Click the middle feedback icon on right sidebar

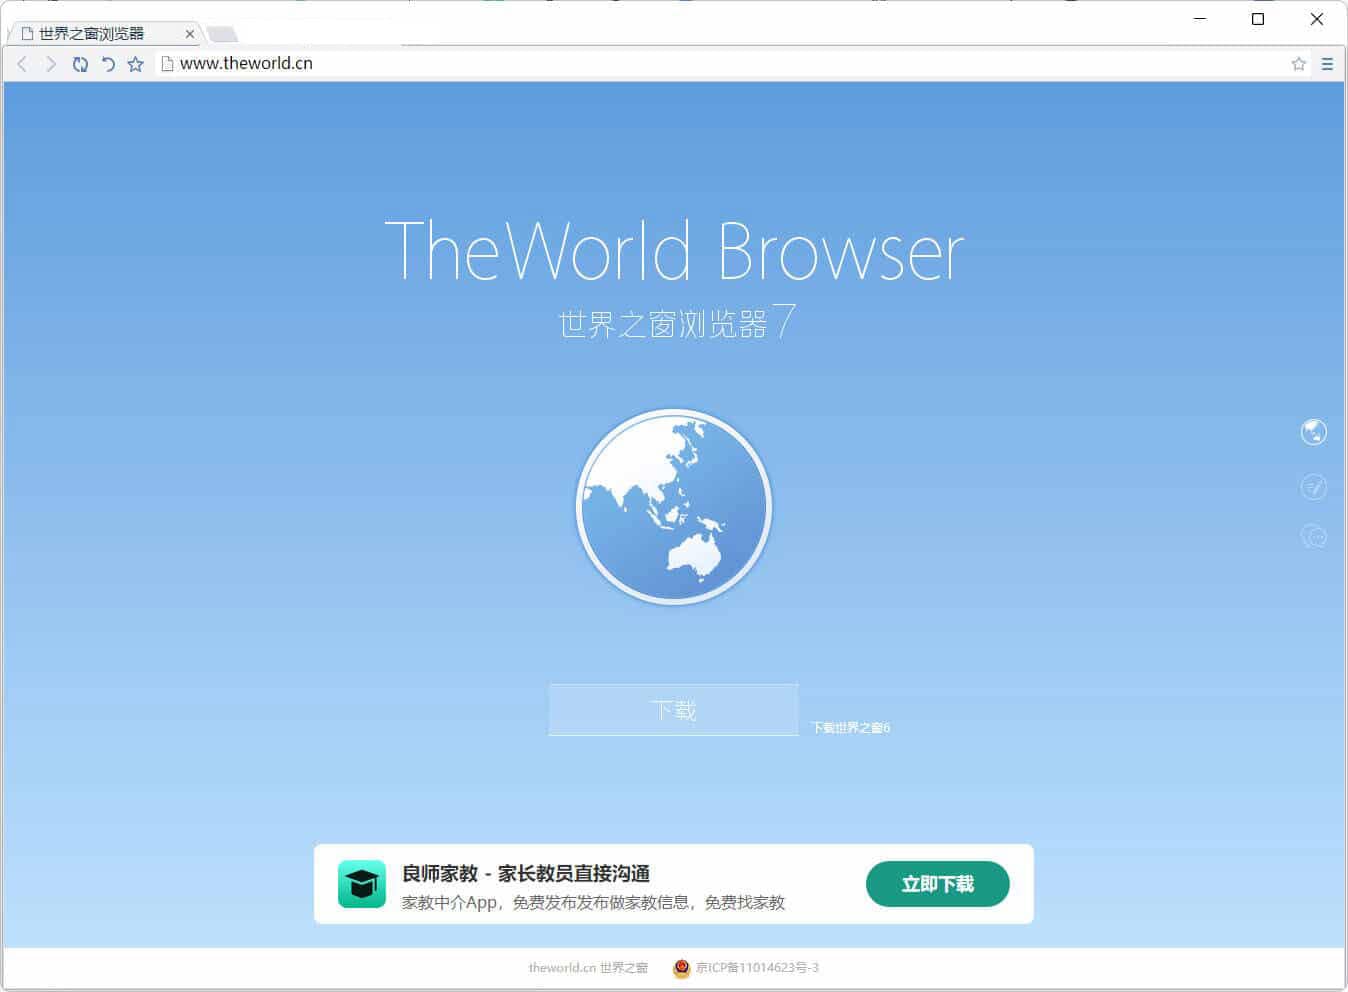(1313, 486)
